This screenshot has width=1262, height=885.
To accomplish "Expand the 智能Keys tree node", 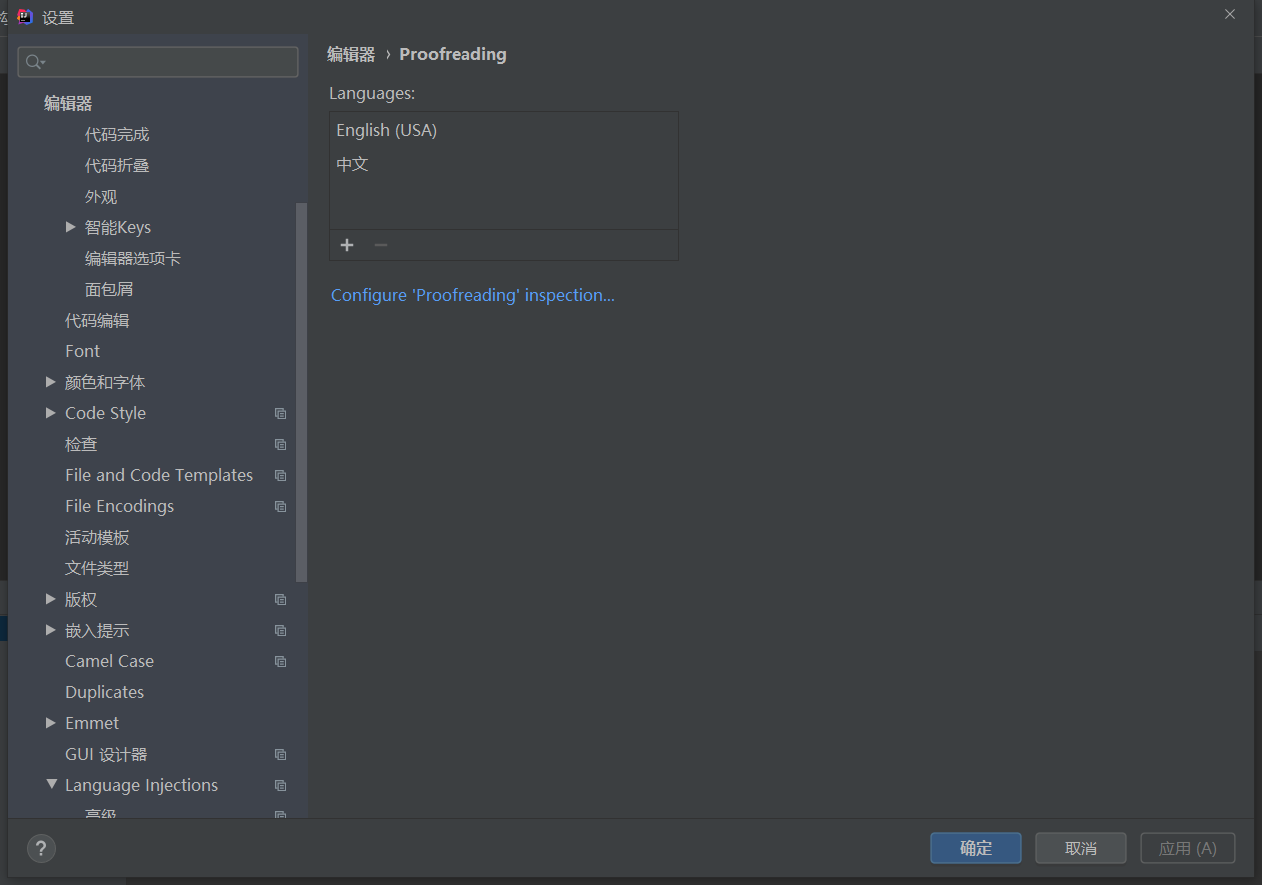I will (x=71, y=227).
